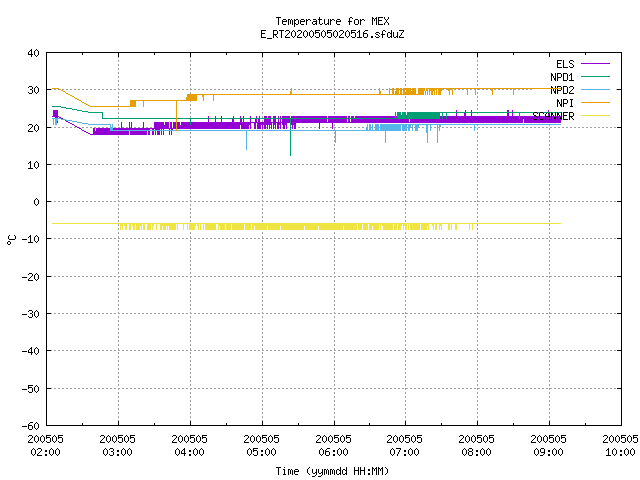Viewport: 640px width, 480px height.
Task: Click the x-axis tick label 06:00
Action: (333, 452)
